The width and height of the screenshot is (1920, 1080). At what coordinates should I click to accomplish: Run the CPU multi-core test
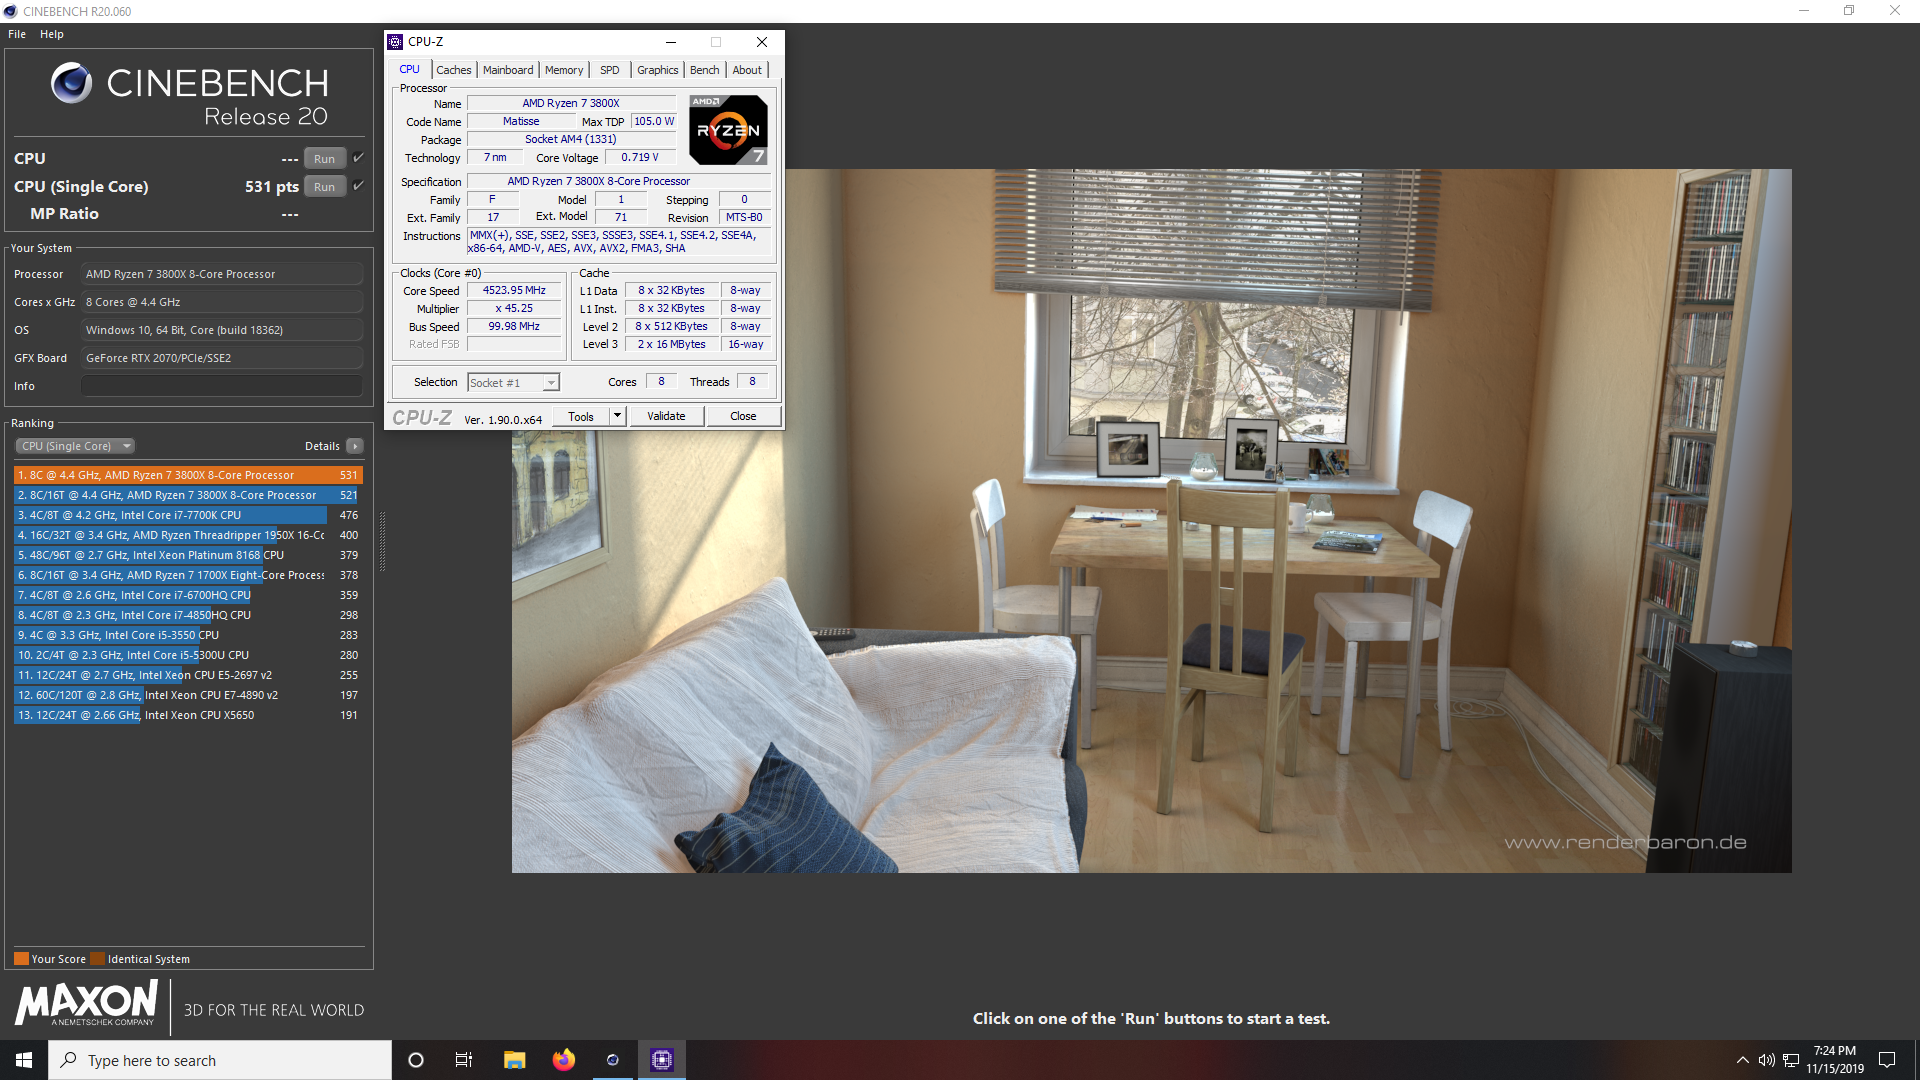coord(325,159)
